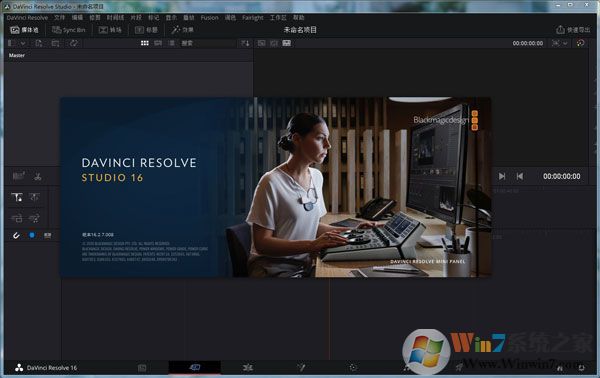This screenshot has height=378, width=600.
Task: Click the 快速导出 Quick Export button
Action: coord(573,30)
